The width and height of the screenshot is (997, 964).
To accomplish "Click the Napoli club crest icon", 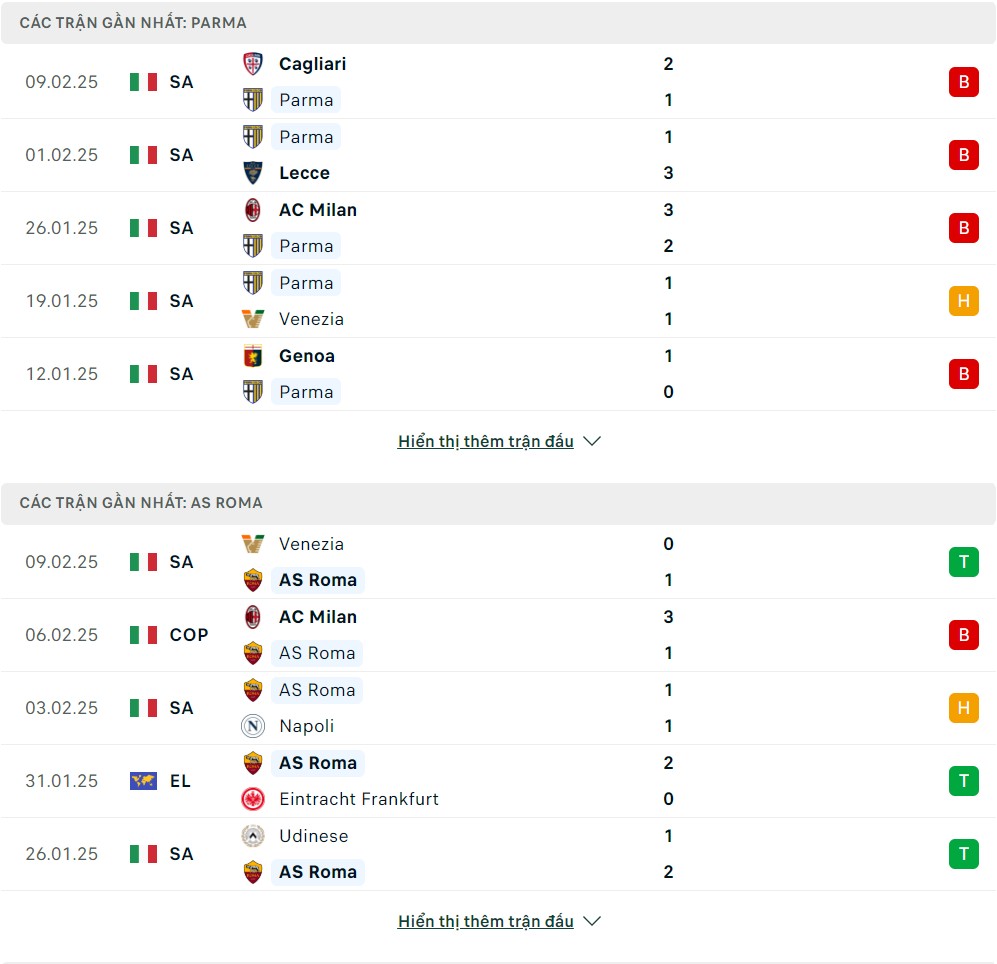I will pos(252,726).
